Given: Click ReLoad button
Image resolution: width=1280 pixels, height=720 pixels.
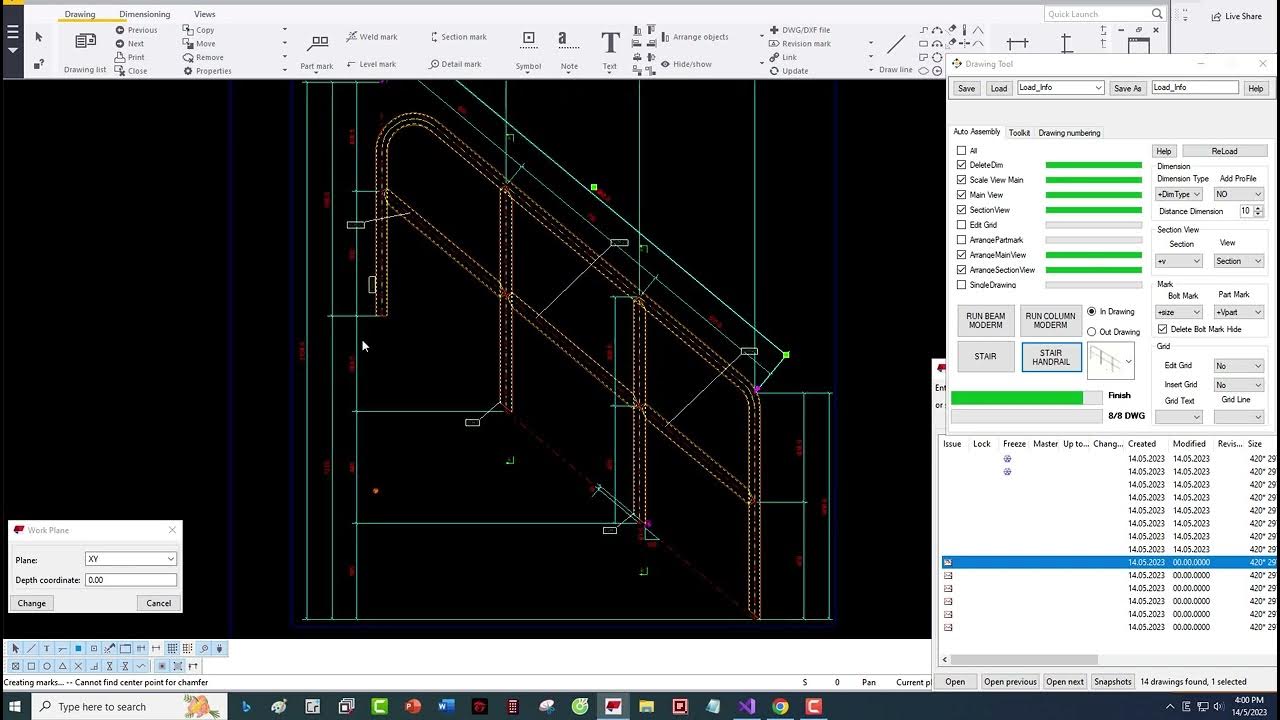Looking at the screenshot, I should (1224, 151).
